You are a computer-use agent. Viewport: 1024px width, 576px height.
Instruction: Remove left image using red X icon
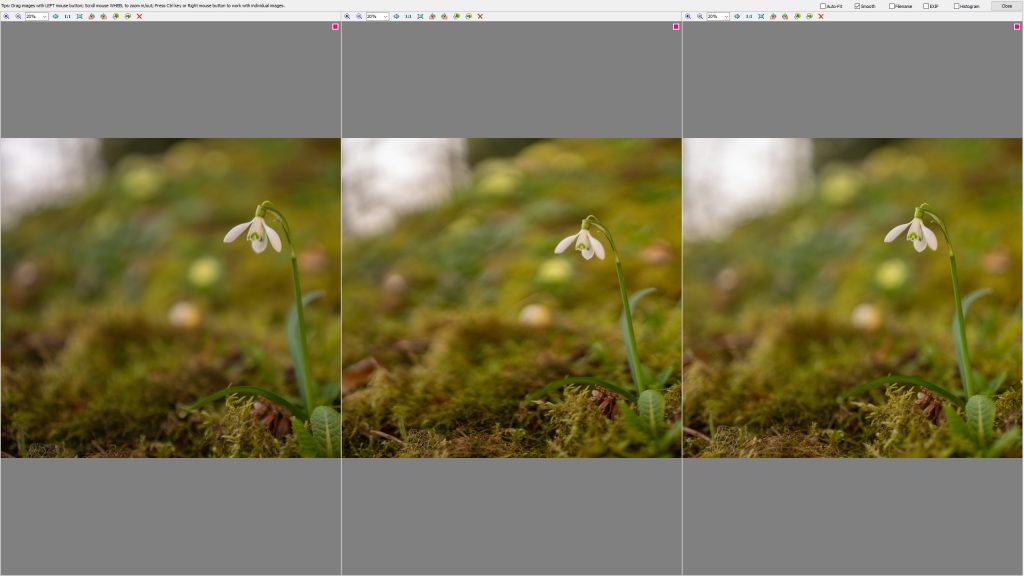pyautogui.click(x=139, y=16)
